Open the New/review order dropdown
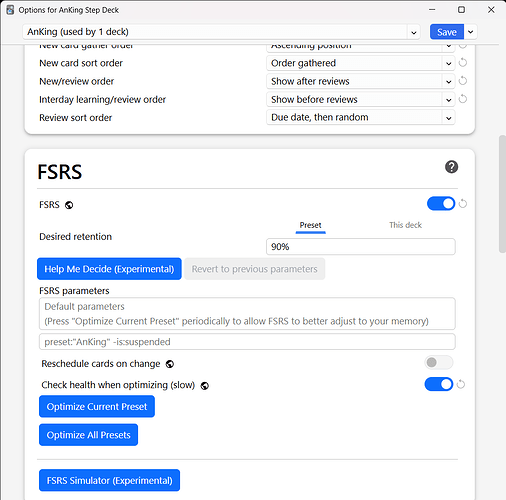The image size is (506, 500). [361, 81]
